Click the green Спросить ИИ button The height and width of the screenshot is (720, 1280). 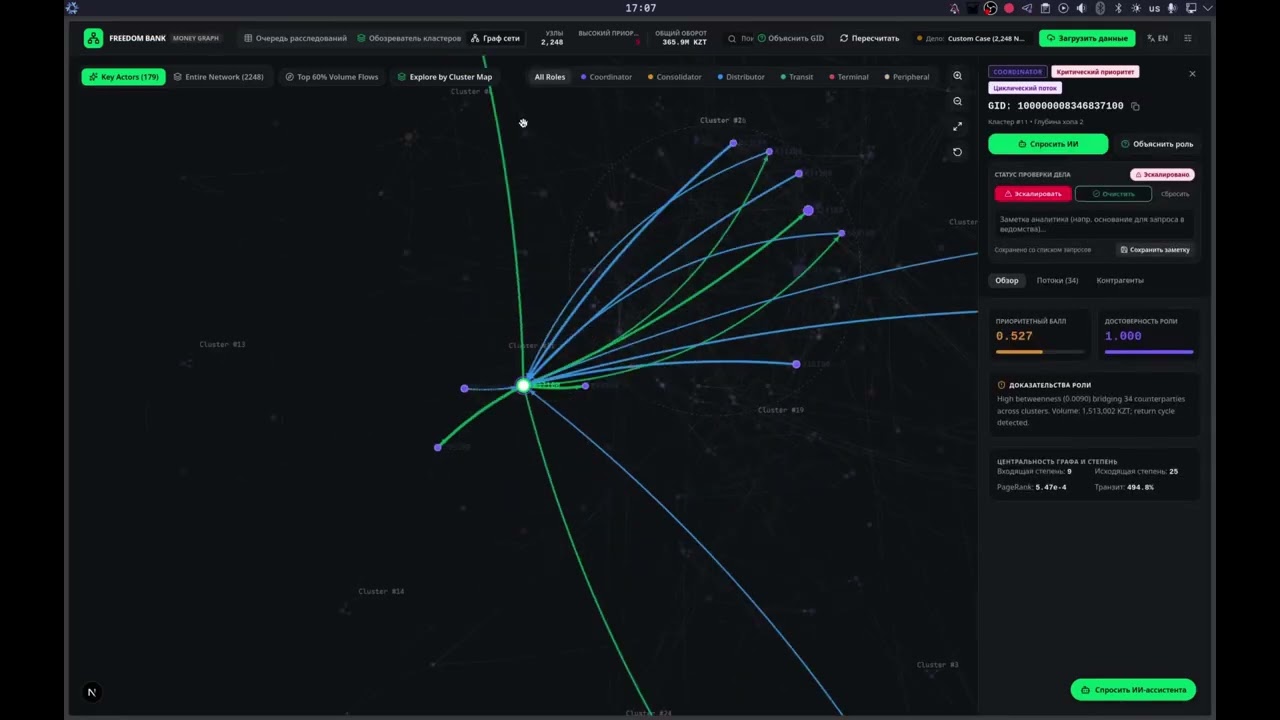pos(1048,144)
